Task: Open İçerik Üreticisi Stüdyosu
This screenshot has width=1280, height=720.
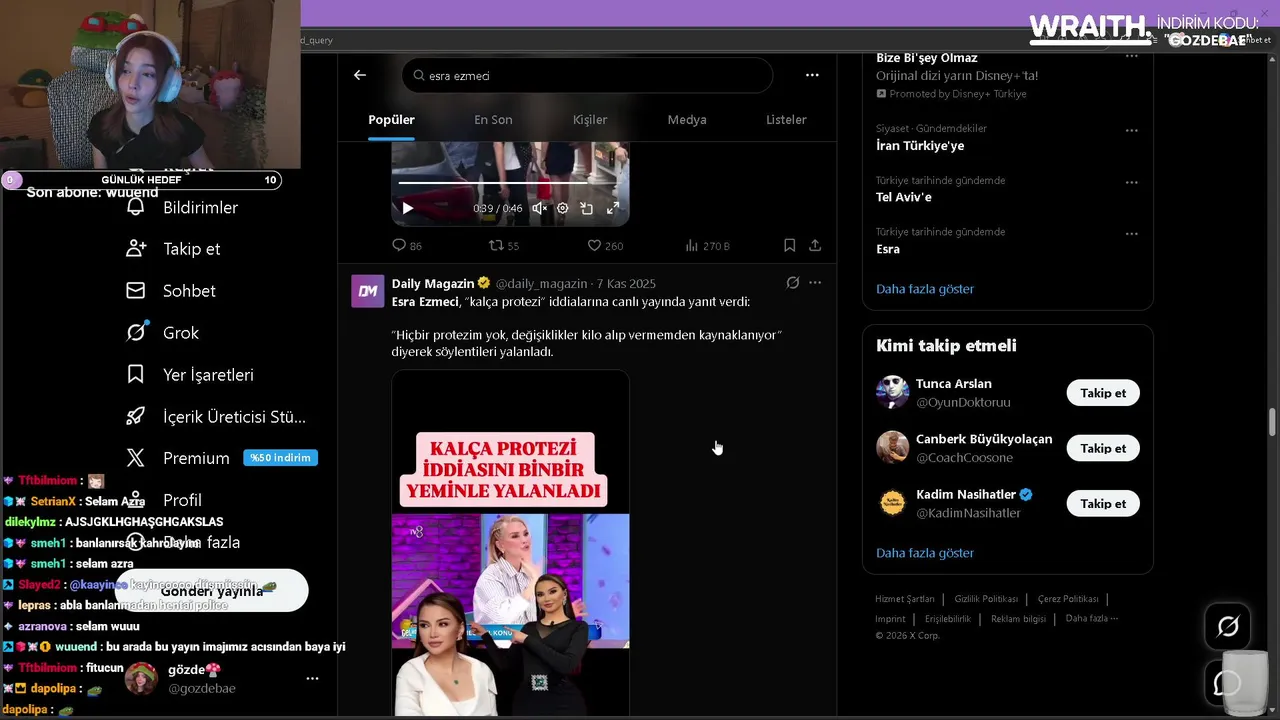Action: pos(216,416)
